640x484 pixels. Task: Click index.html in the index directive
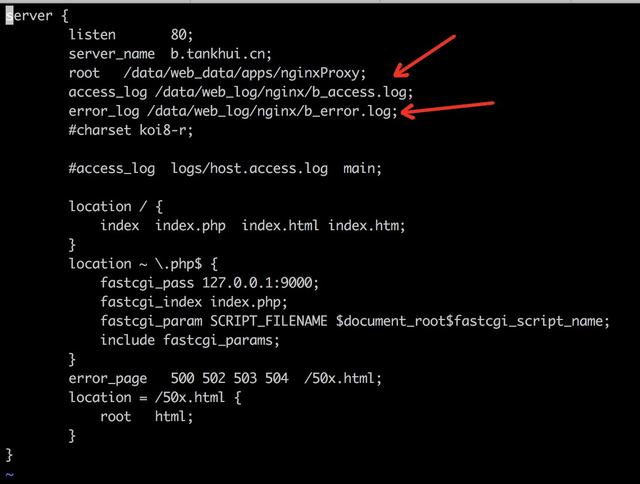[x=280, y=226]
